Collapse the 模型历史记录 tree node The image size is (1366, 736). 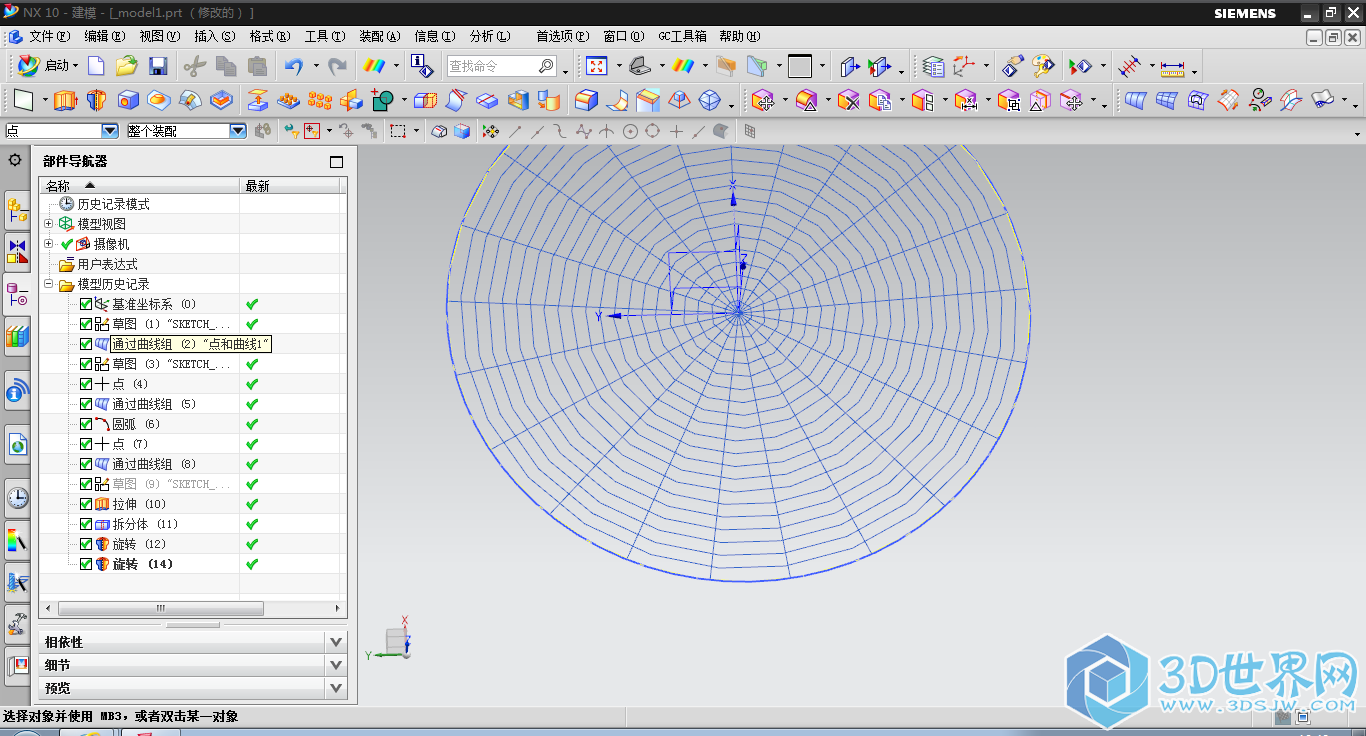click(49, 284)
